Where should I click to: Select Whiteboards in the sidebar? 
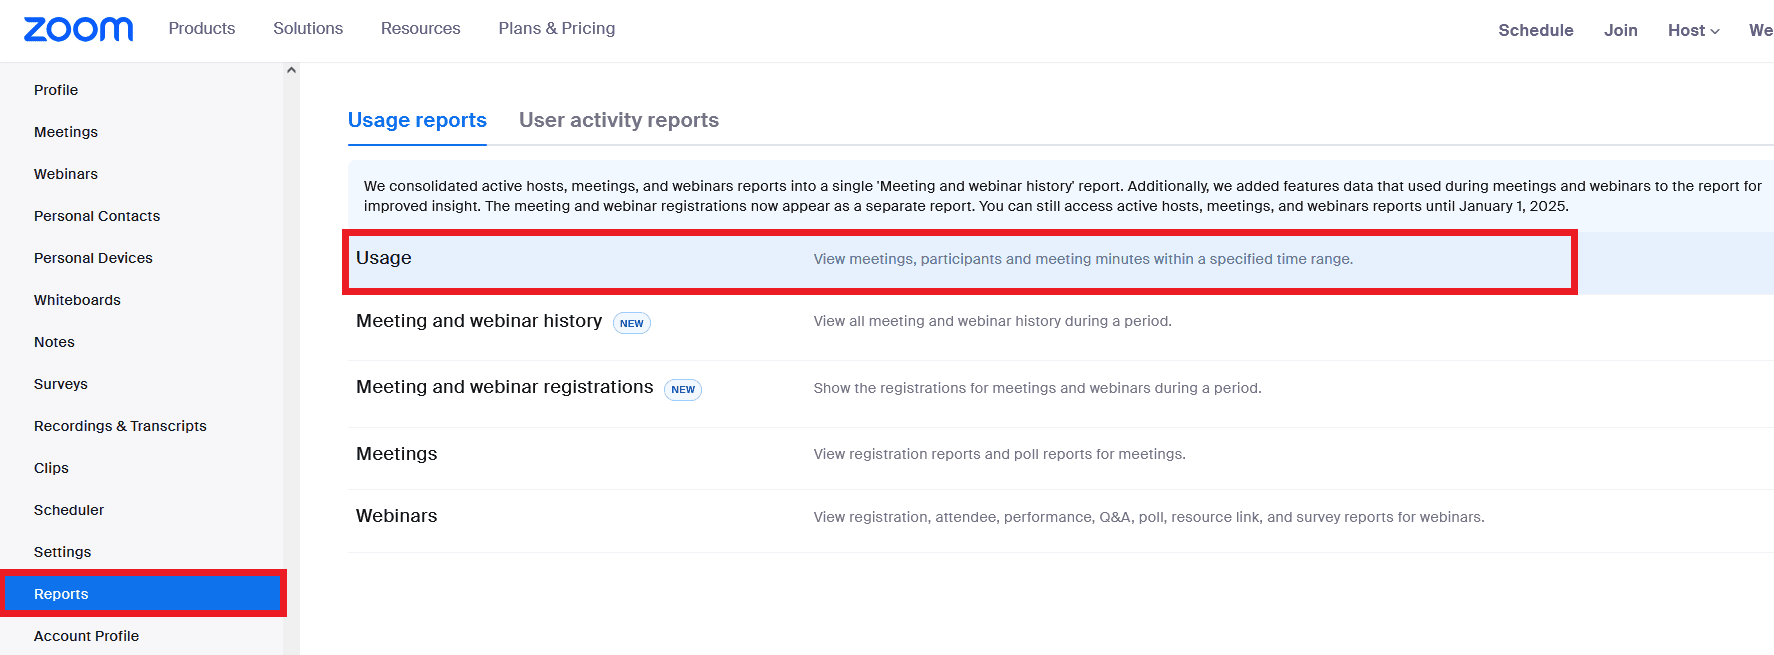tap(77, 300)
